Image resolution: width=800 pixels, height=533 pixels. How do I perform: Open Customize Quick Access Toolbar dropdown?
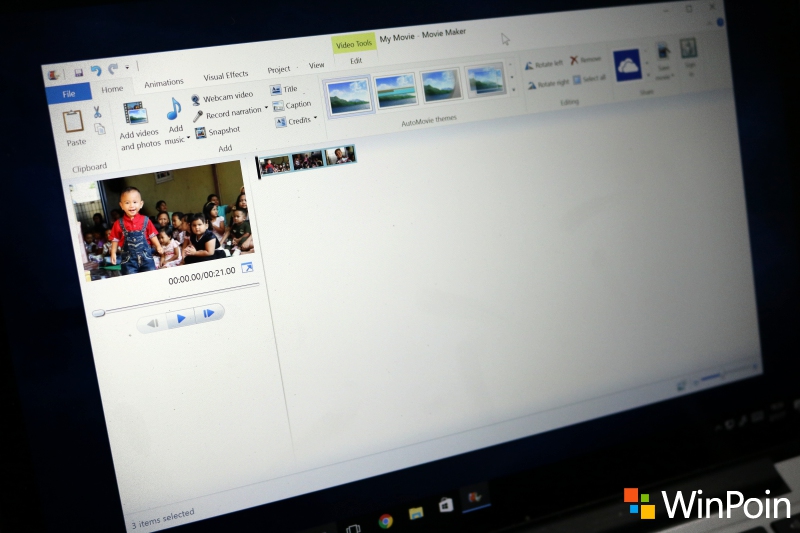click(x=127, y=67)
